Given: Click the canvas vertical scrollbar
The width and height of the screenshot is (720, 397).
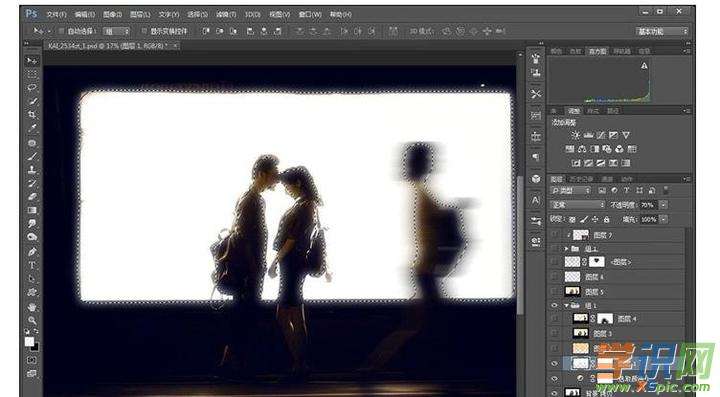Looking at the screenshot, I should point(520,246).
